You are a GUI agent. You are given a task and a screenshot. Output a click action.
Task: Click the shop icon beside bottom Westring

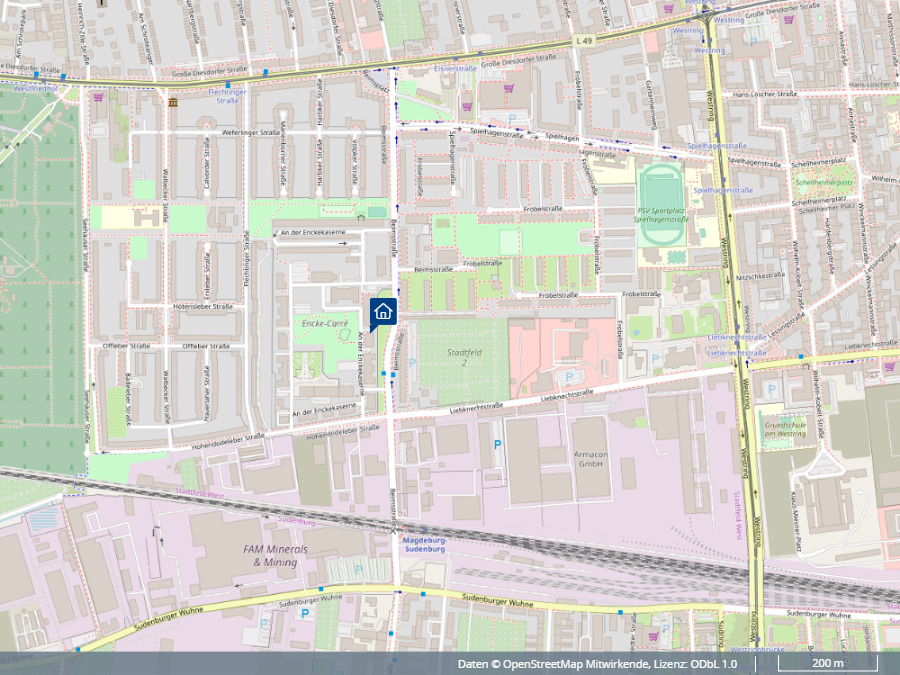tap(653, 634)
